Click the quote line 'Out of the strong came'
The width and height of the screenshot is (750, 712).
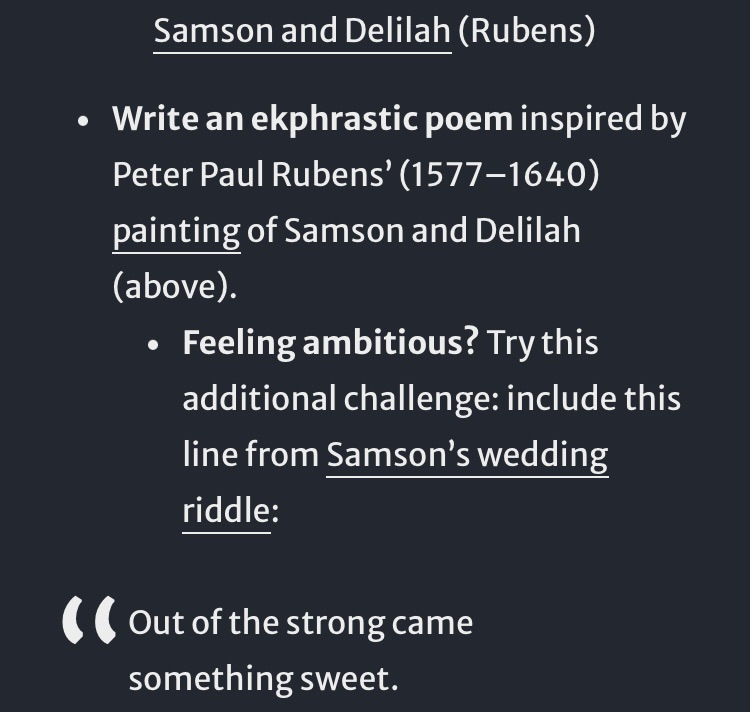[300, 623]
